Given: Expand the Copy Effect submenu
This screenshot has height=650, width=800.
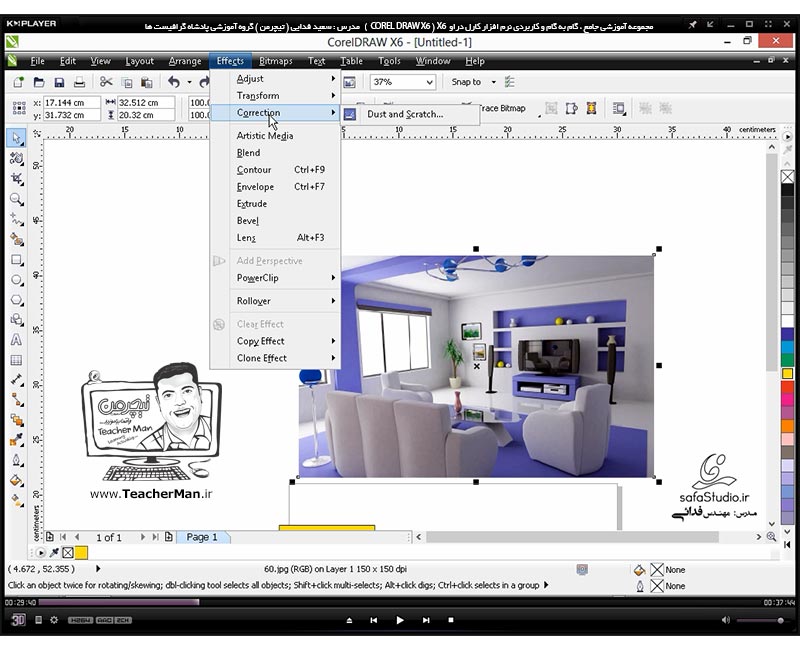Looking at the screenshot, I should tap(276, 341).
